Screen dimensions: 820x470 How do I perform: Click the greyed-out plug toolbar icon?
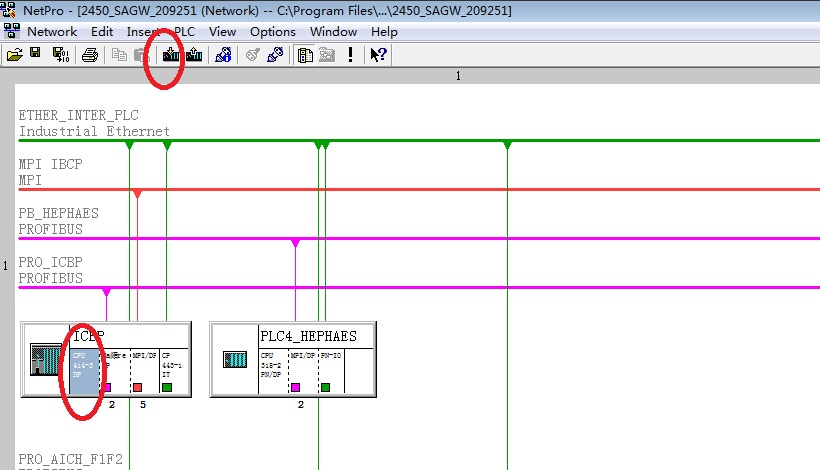pyautogui.click(x=253, y=54)
